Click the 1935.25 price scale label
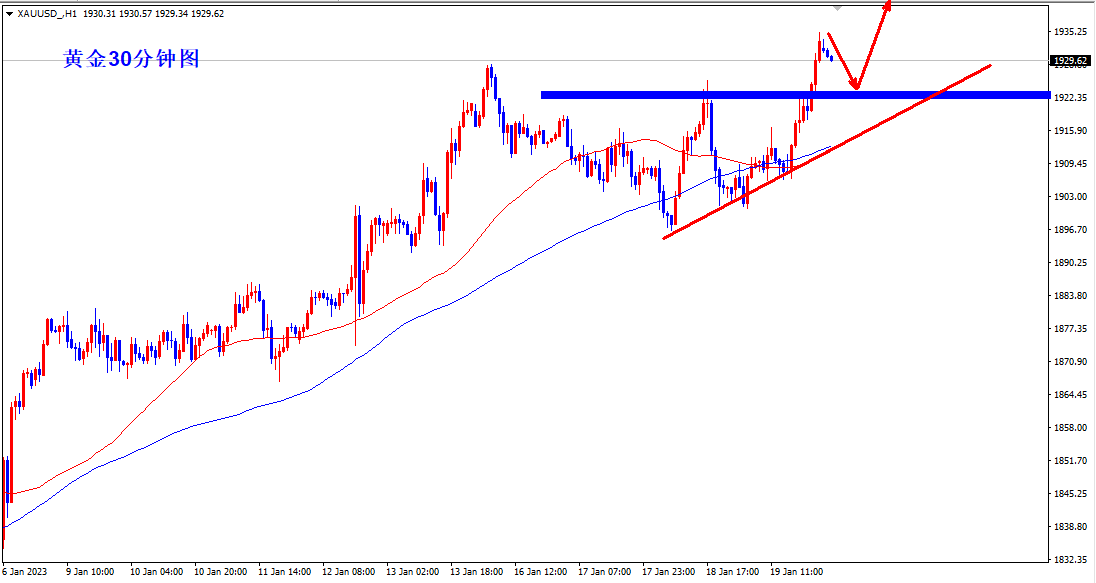 [x=1070, y=31]
